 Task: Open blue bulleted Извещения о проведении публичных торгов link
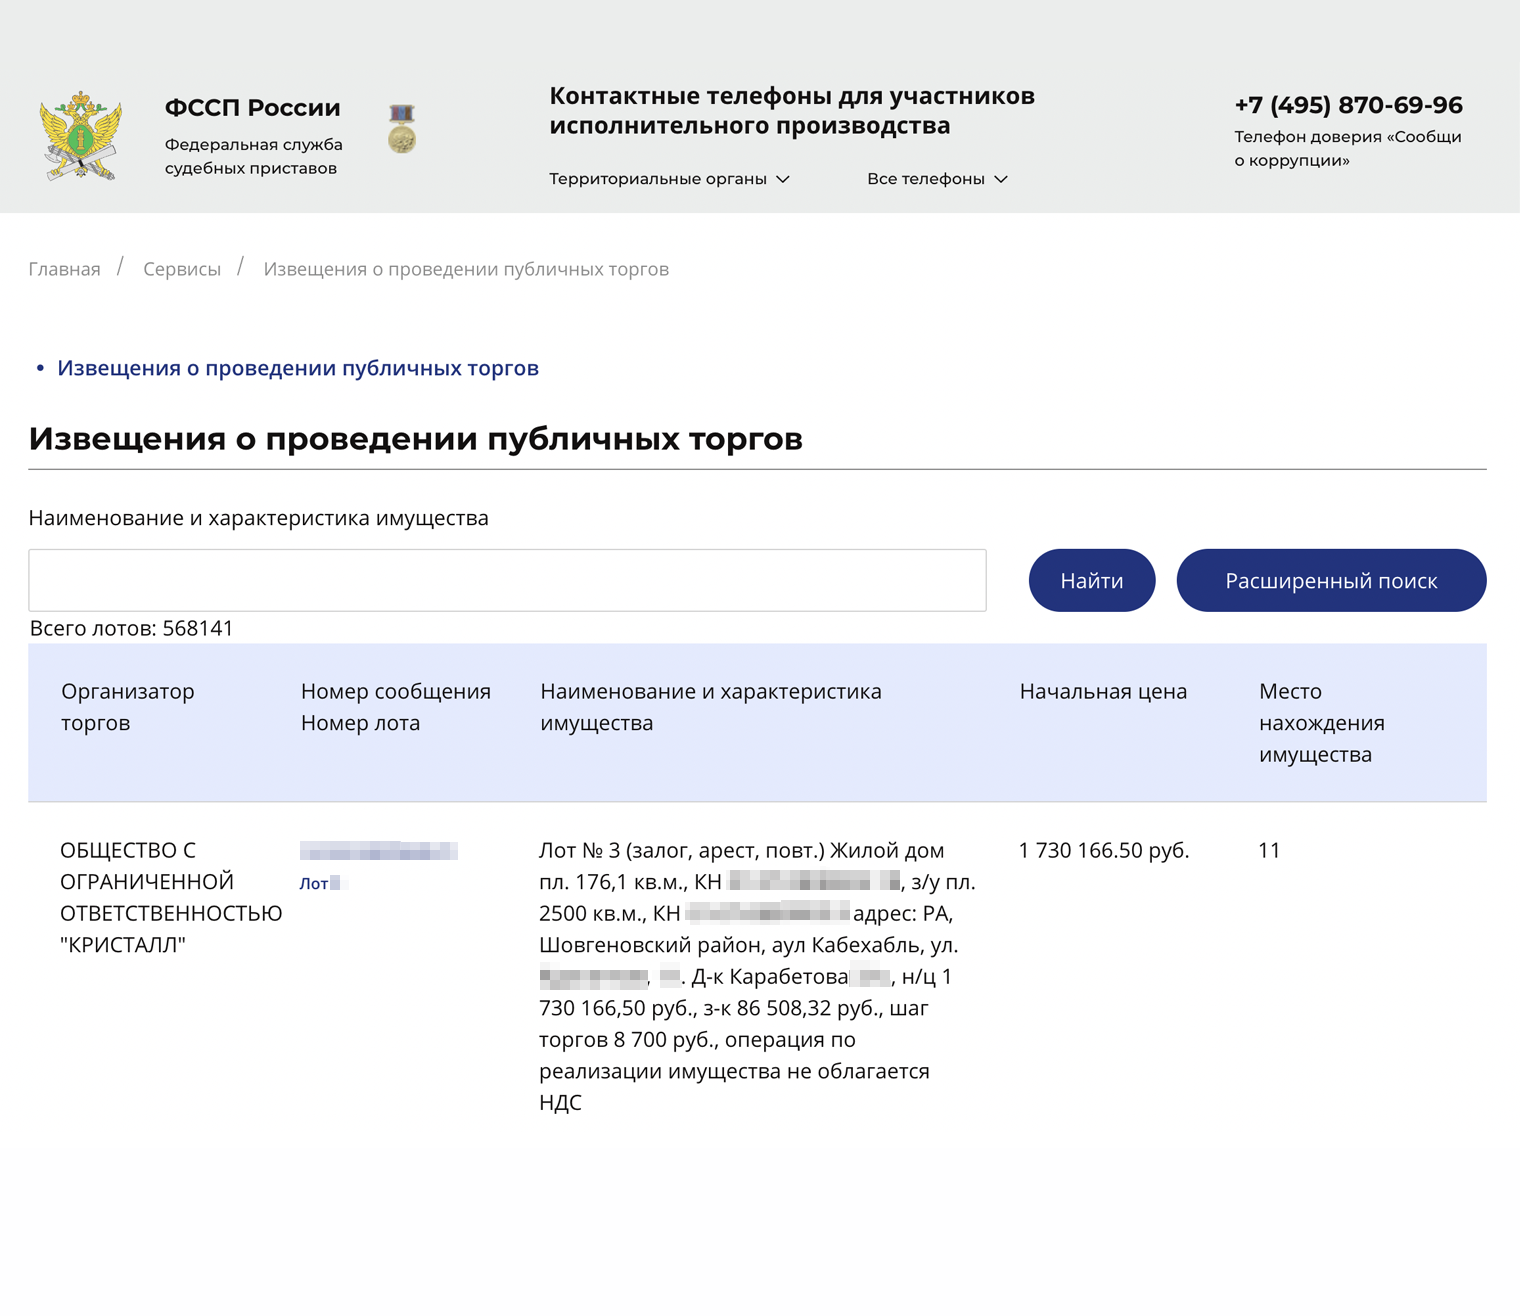[298, 368]
